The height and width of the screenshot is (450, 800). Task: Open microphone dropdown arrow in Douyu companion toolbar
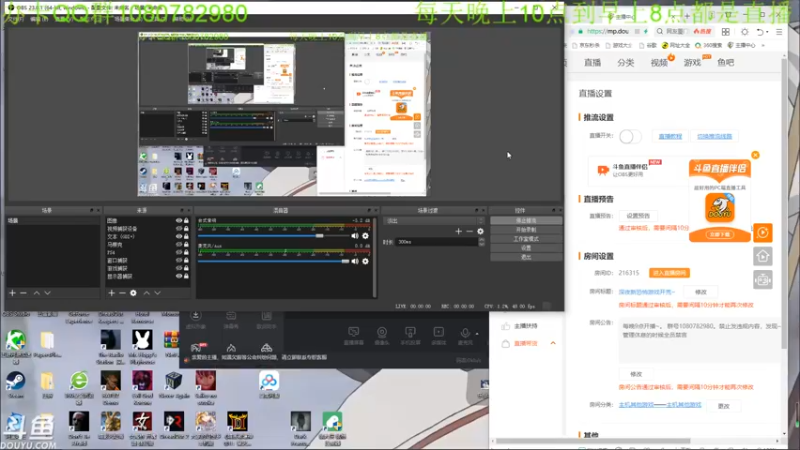pyautogui.click(x=477, y=334)
